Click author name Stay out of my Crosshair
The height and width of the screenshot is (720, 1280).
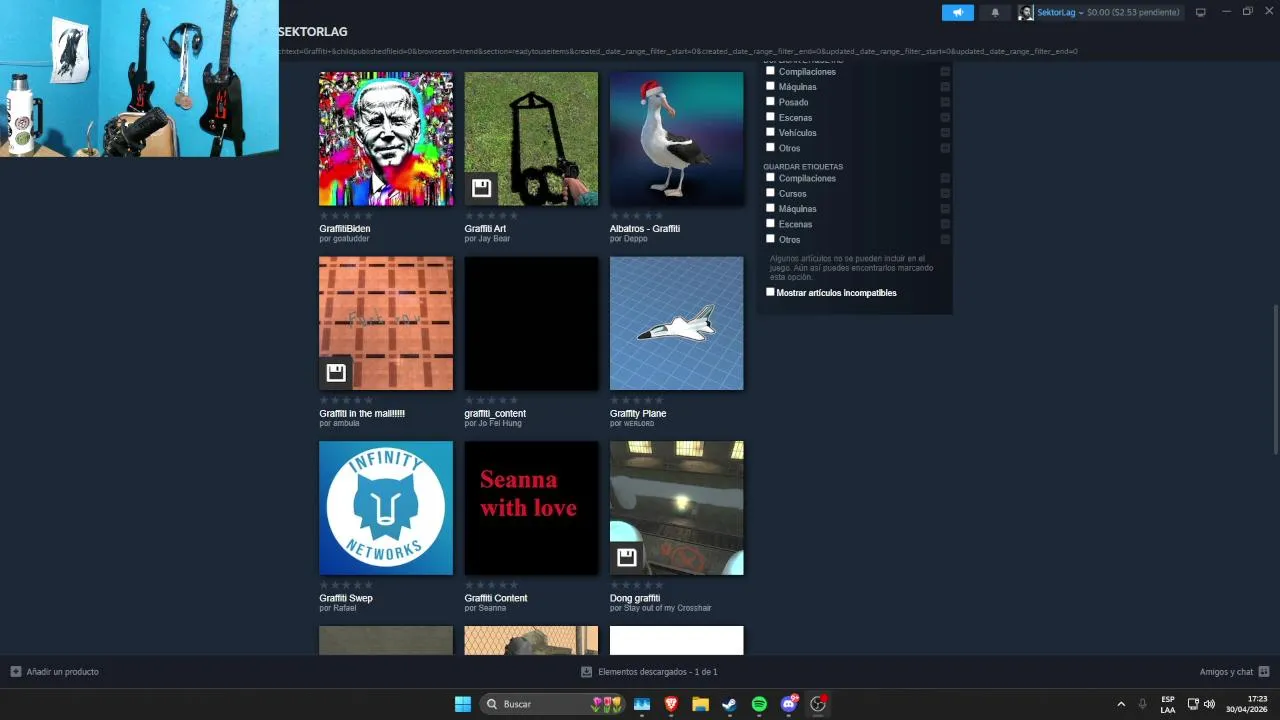[x=667, y=608]
